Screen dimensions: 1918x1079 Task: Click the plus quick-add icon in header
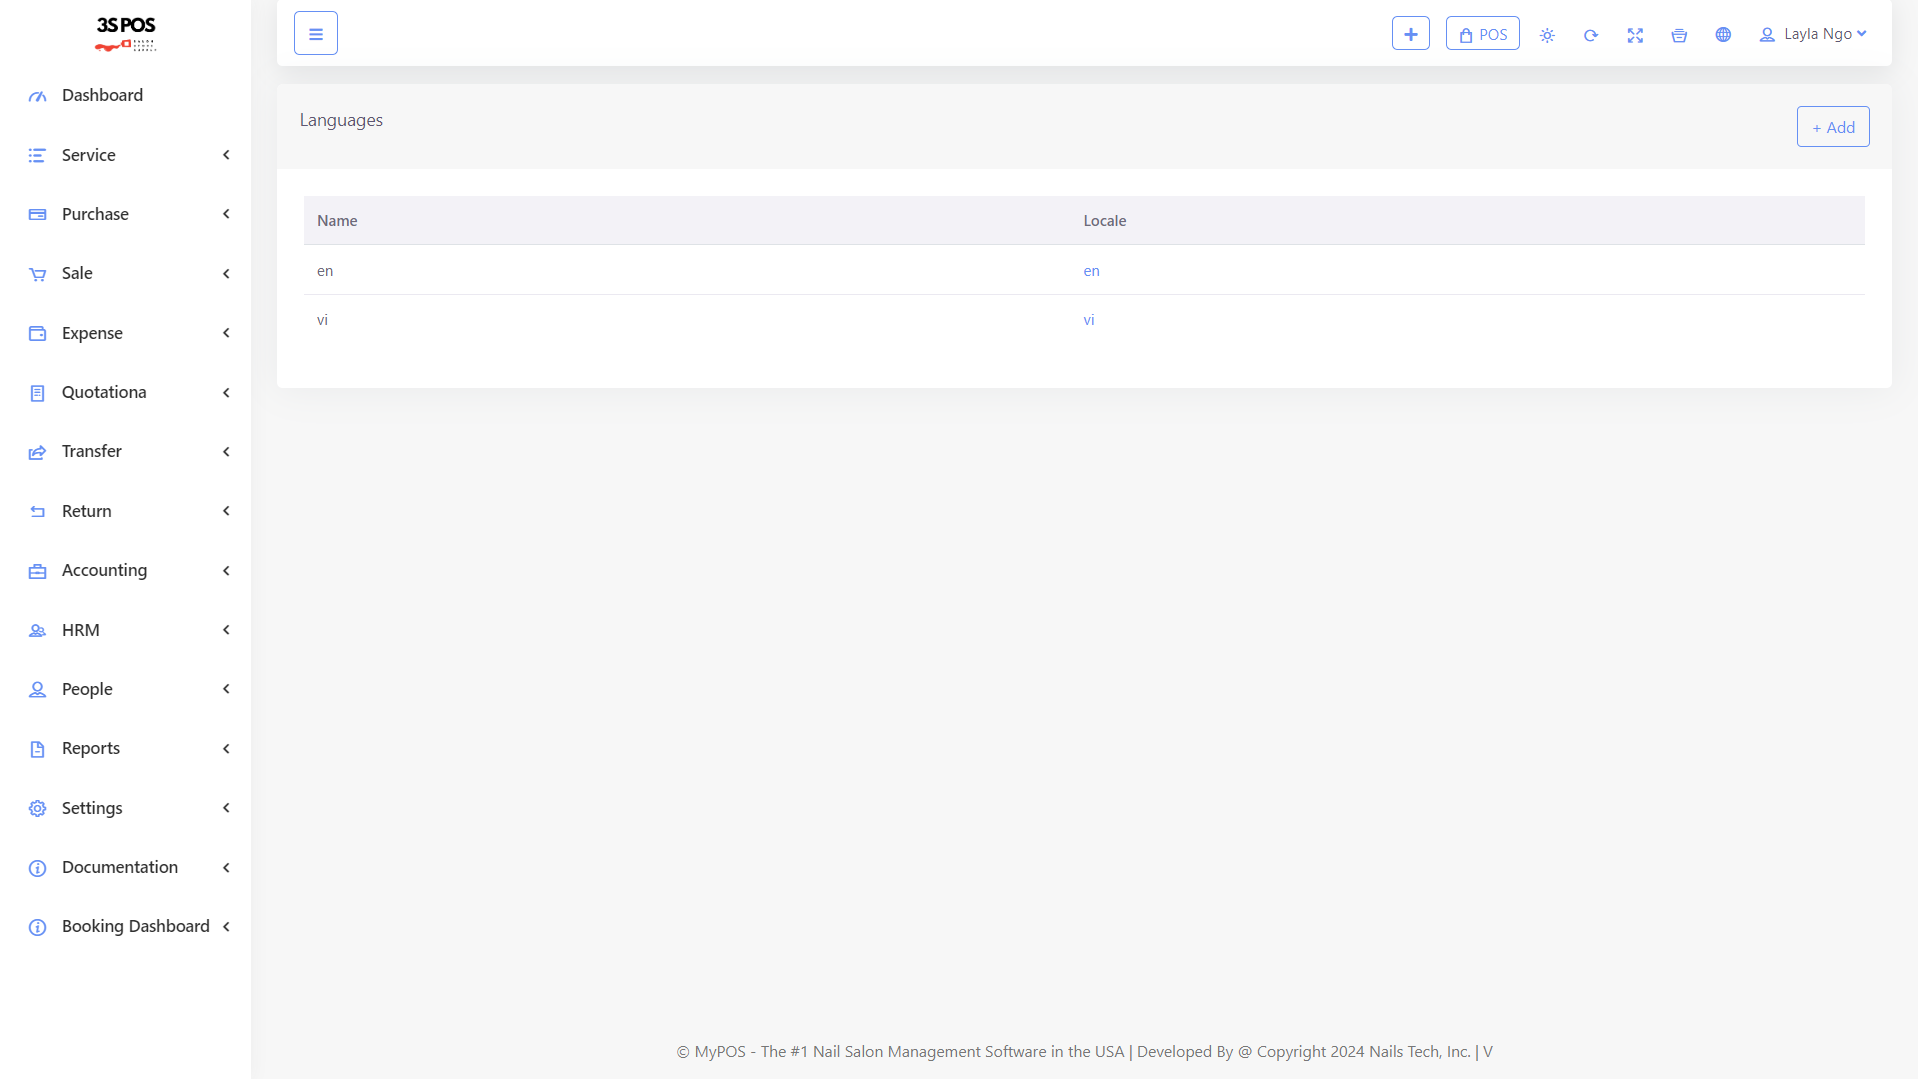pyautogui.click(x=1410, y=34)
